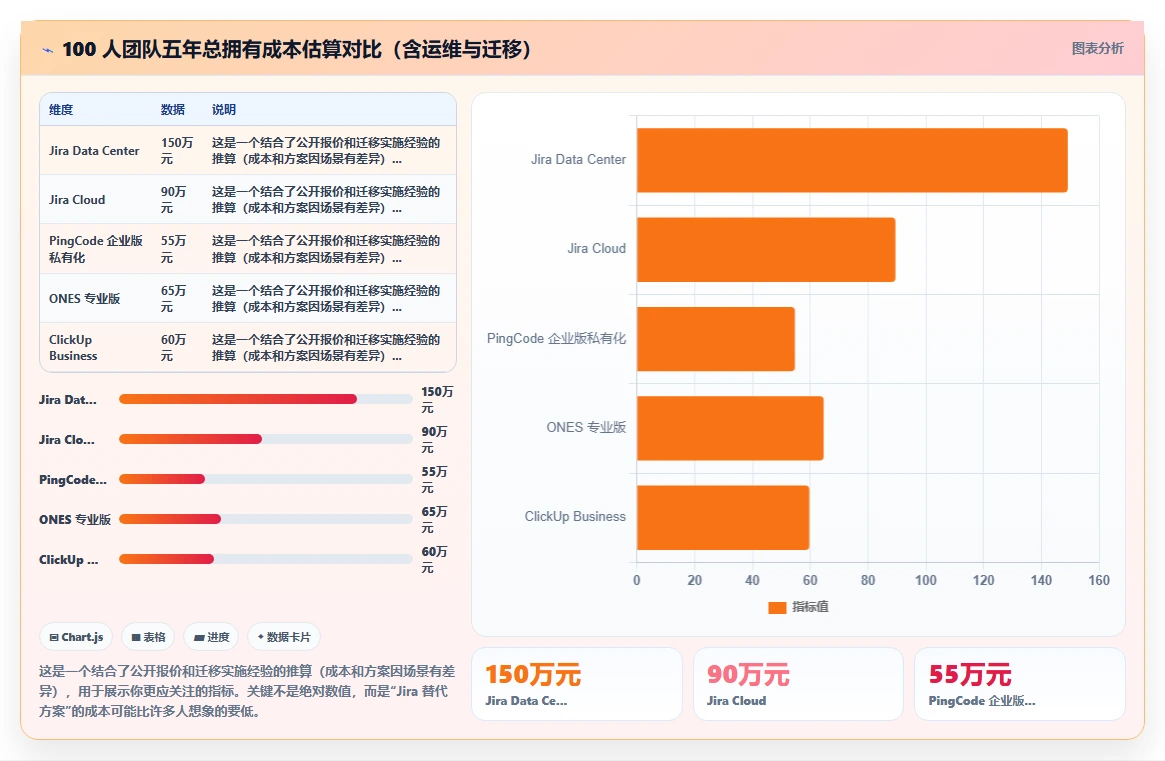Click the 0 axis tick label
Screen dimensions: 1165x761
point(637,580)
